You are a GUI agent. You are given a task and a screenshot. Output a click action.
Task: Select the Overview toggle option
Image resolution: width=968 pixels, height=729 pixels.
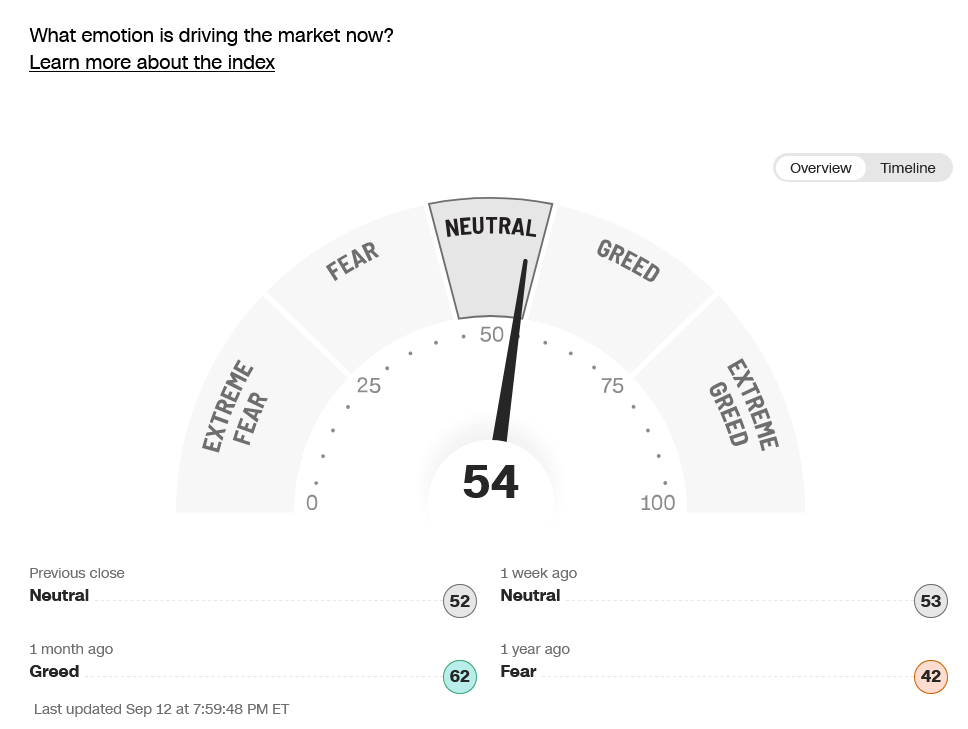coord(820,168)
